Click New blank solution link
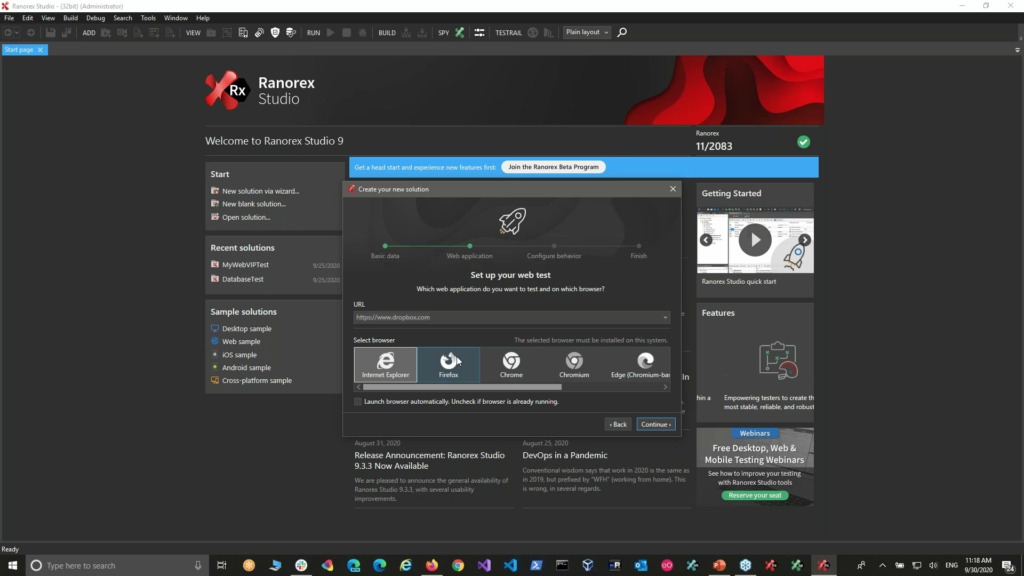Screen dimensions: 1024x576 (x=253, y=204)
